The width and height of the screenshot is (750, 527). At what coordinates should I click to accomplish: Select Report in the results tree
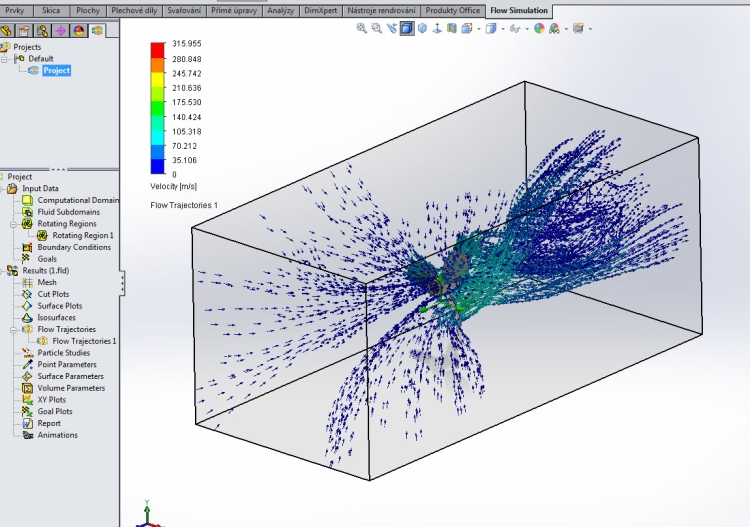pos(49,423)
